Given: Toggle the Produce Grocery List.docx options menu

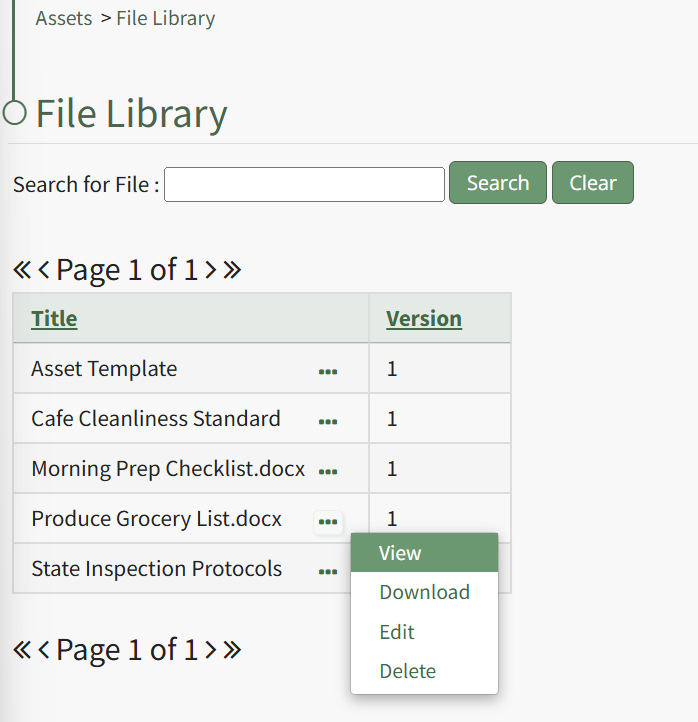Looking at the screenshot, I should click(x=327, y=521).
